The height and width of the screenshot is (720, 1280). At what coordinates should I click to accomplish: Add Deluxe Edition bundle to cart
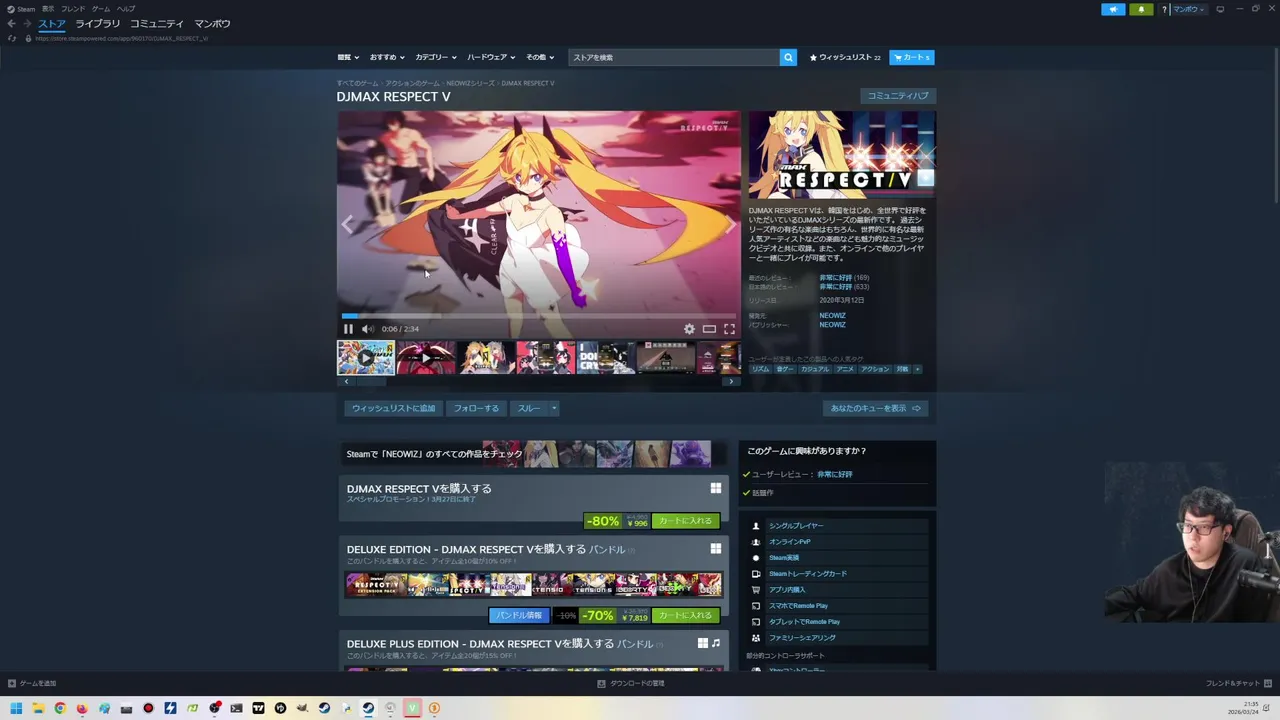pyautogui.click(x=685, y=615)
